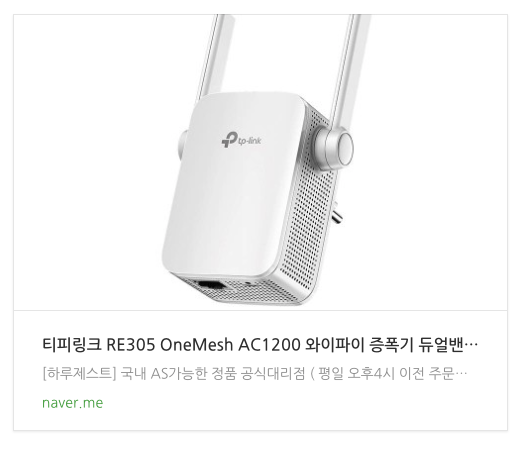The width and height of the screenshot is (524, 452).
Task: Click the word AC1200 in the title
Action: 269,345
